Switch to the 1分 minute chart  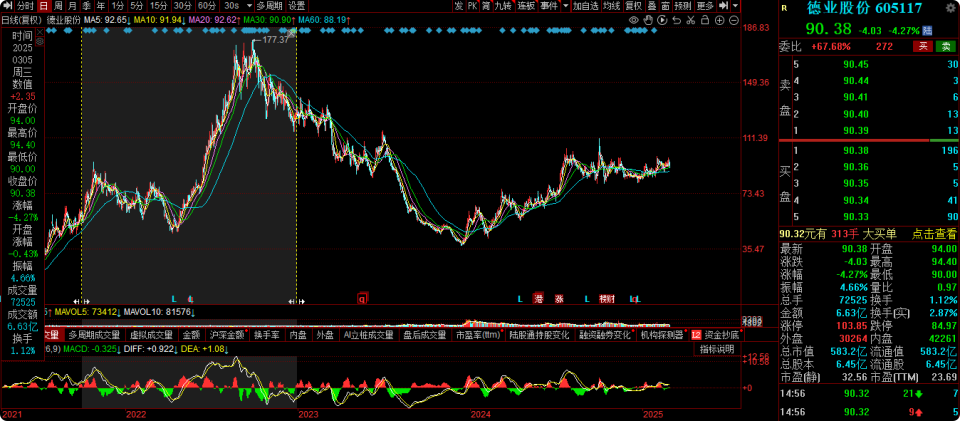coord(118,6)
